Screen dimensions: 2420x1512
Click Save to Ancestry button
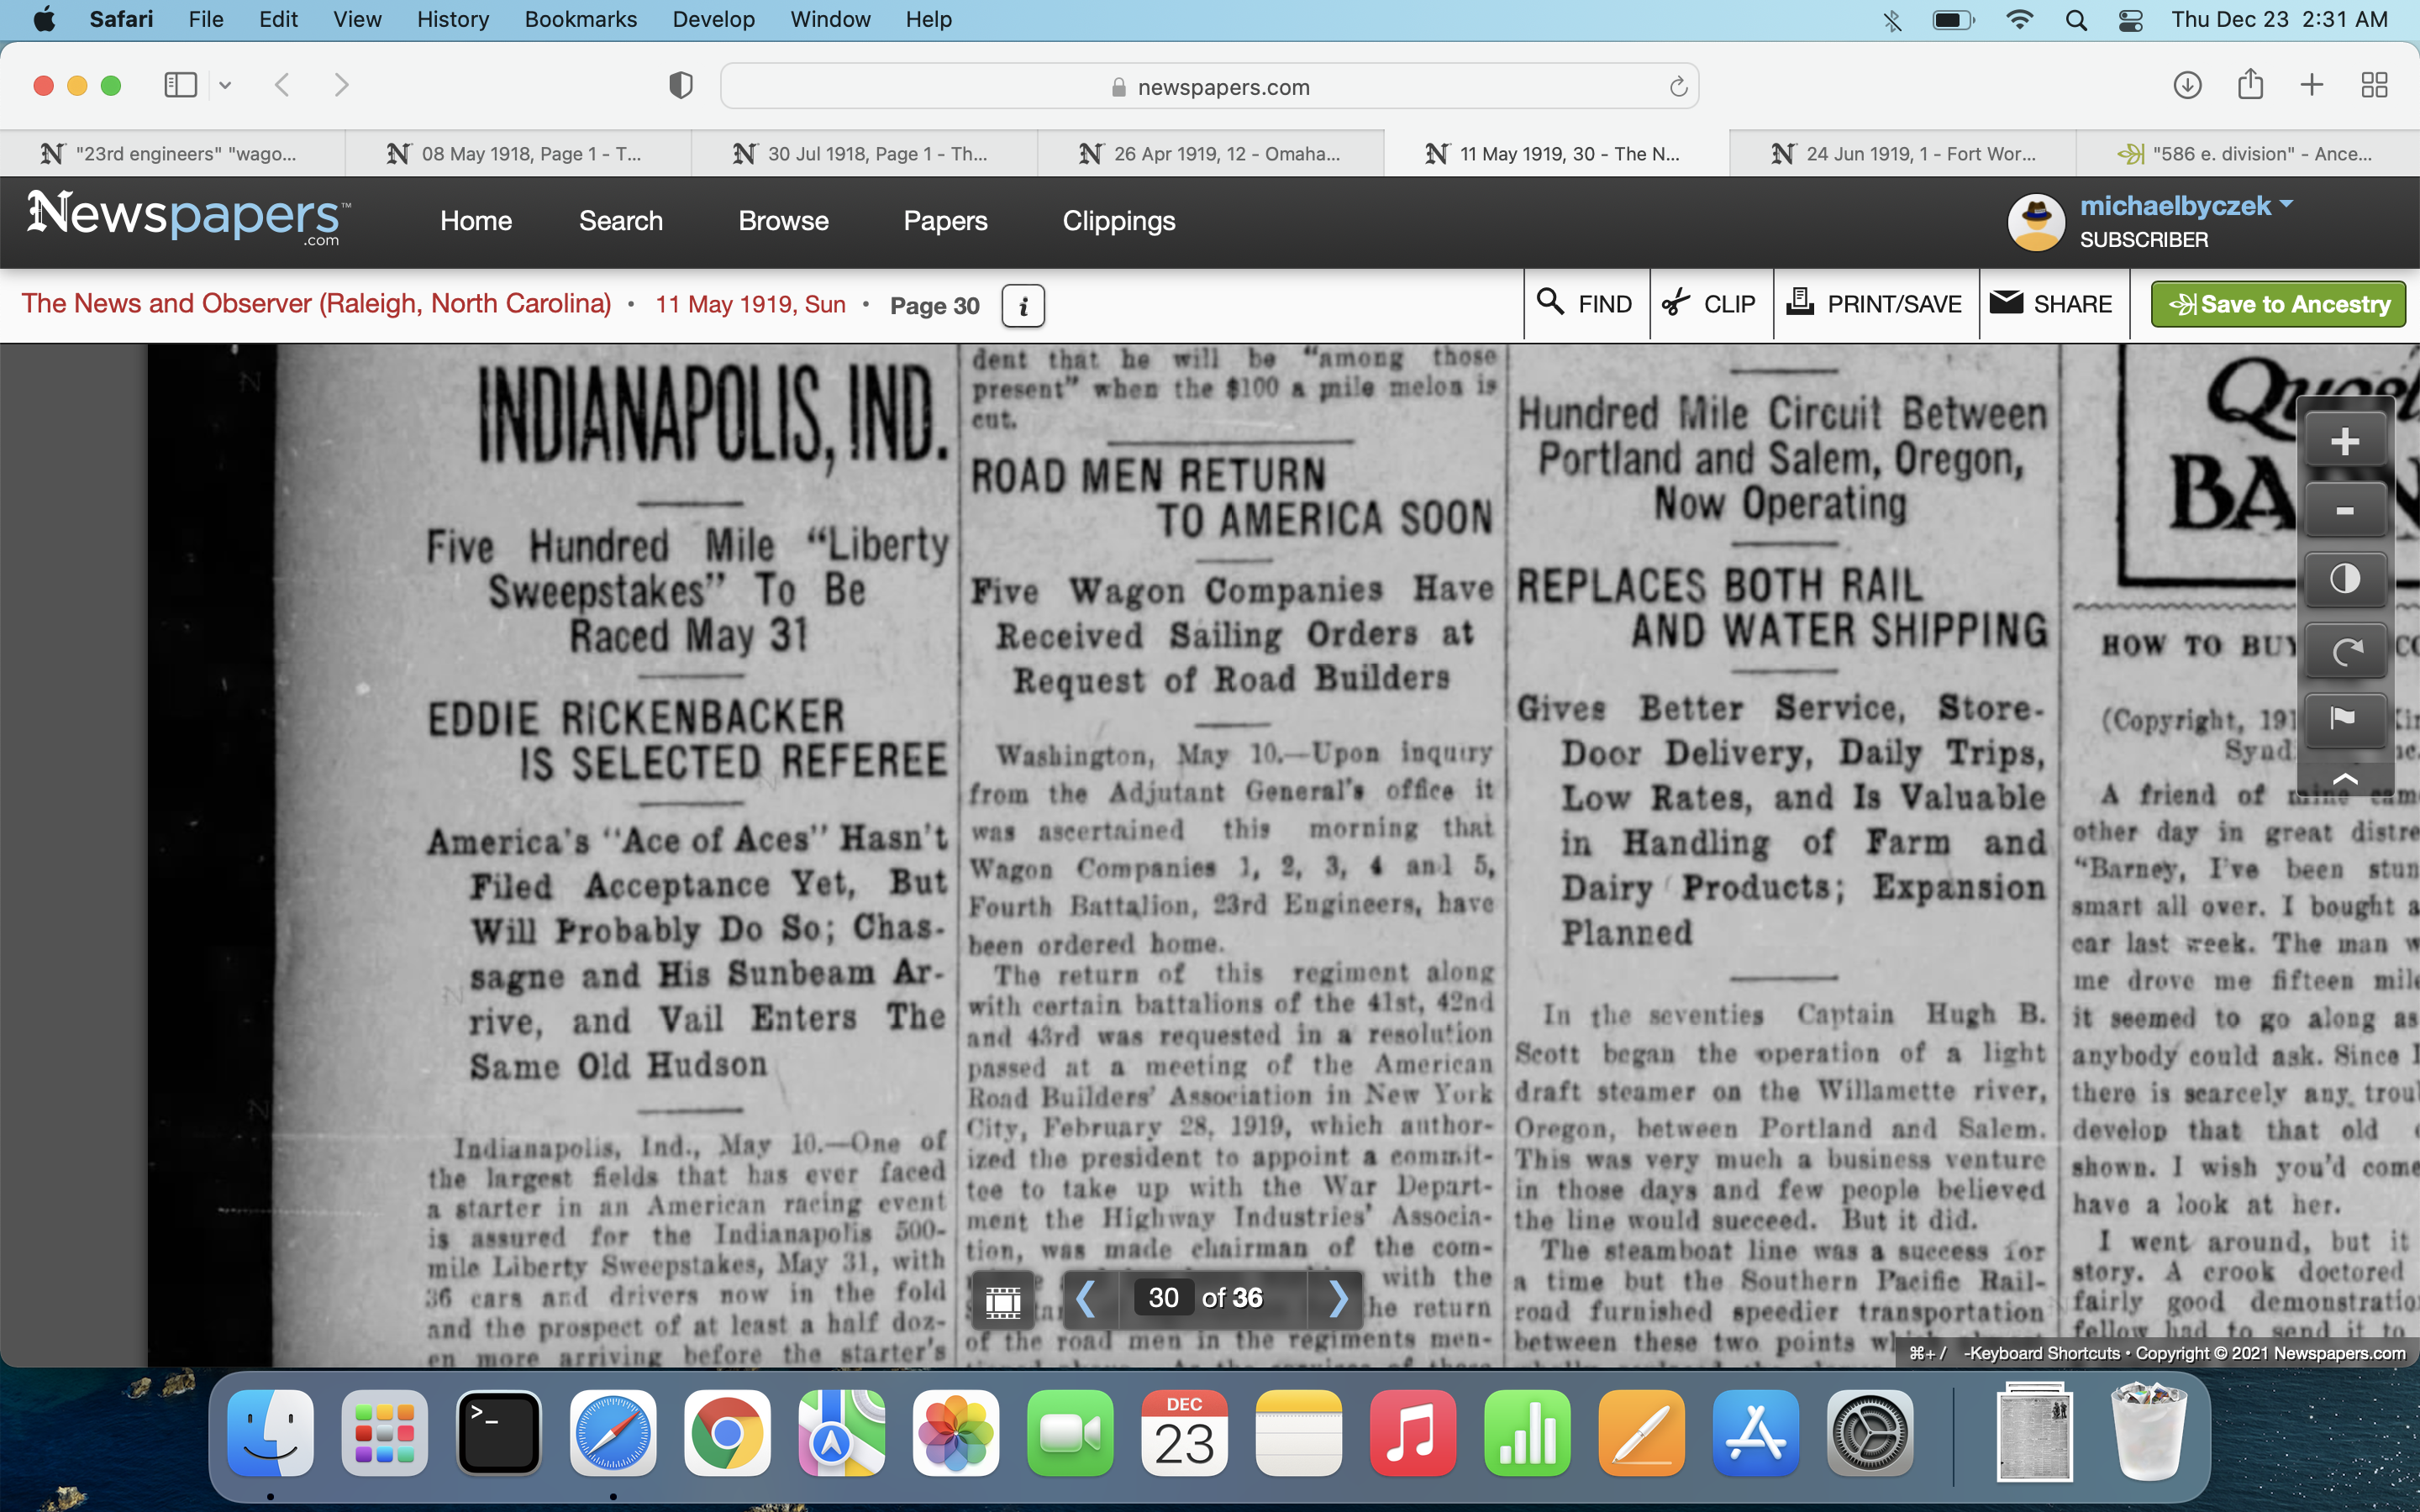click(2278, 304)
